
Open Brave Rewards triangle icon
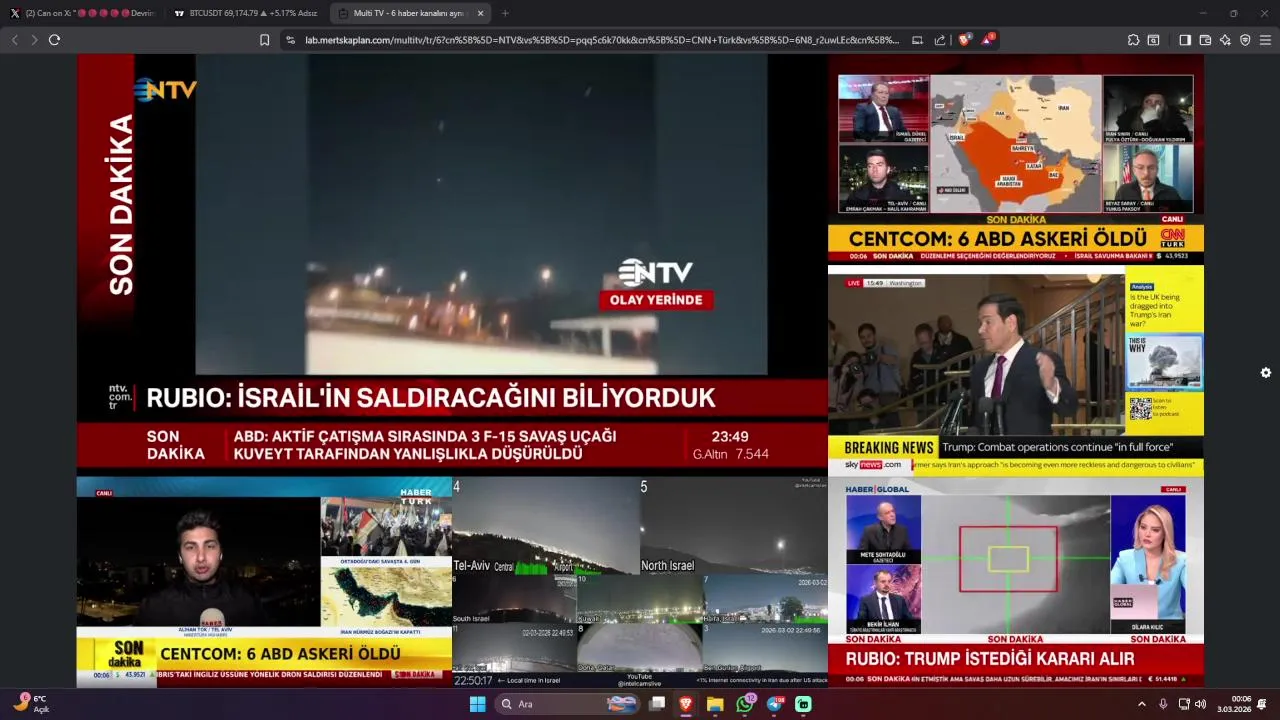(x=987, y=40)
